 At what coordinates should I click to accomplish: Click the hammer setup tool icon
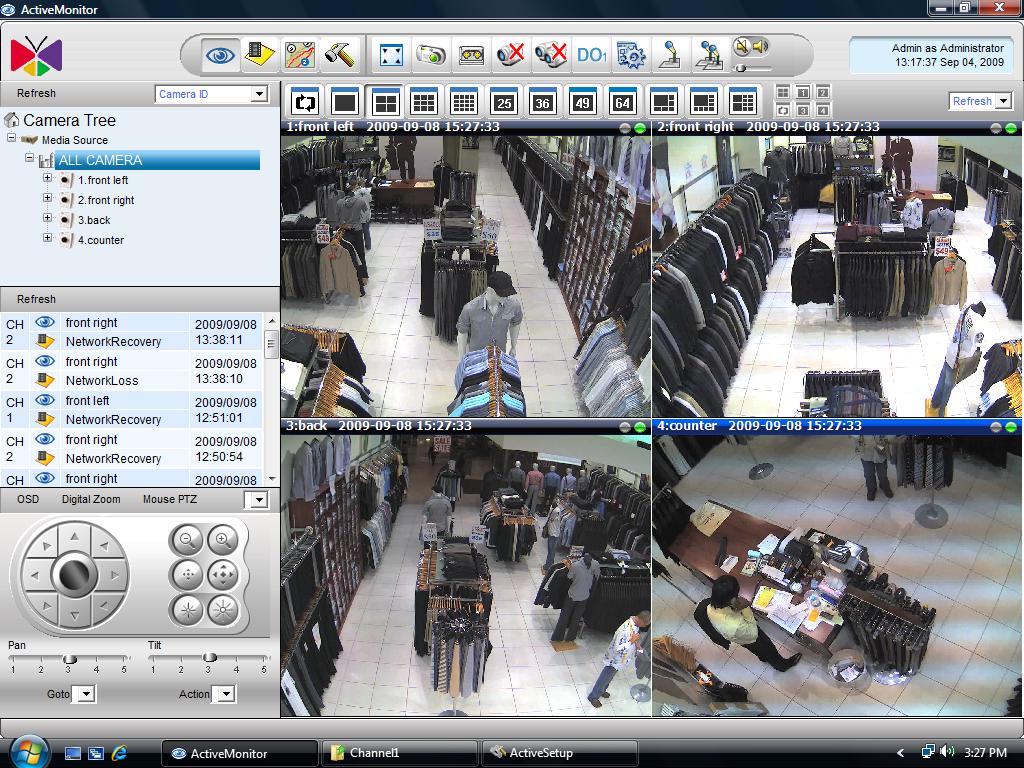click(x=340, y=54)
